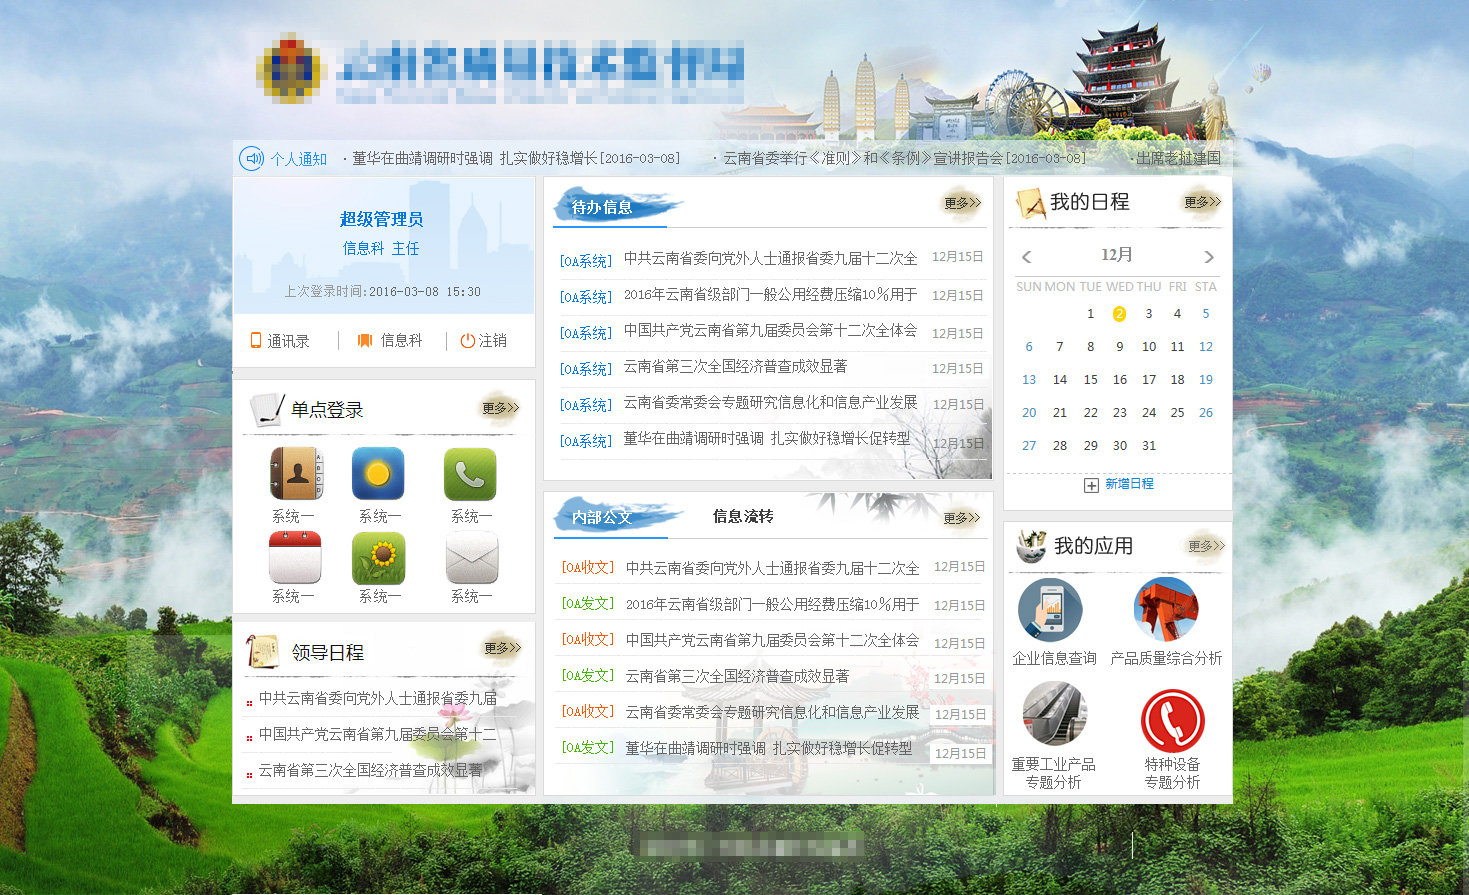Viewport: 1469px width, 895px height.
Task: Go to next month in 我的日程 calendar
Action: (1209, 257)
